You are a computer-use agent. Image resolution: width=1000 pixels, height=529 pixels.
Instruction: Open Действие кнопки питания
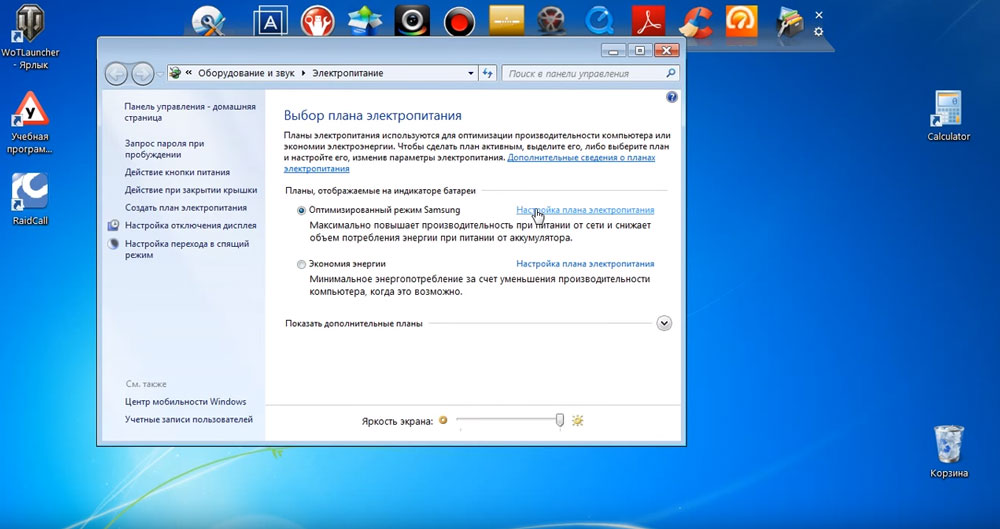tap(177, 172)
